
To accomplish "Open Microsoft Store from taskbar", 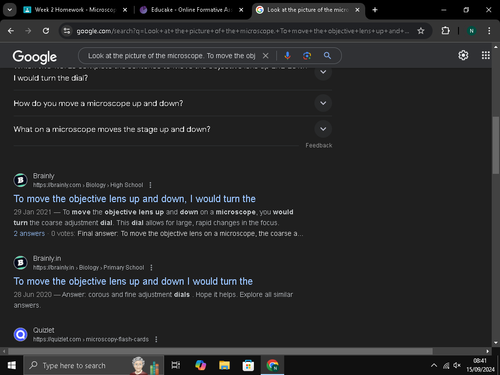I will 248,365.
